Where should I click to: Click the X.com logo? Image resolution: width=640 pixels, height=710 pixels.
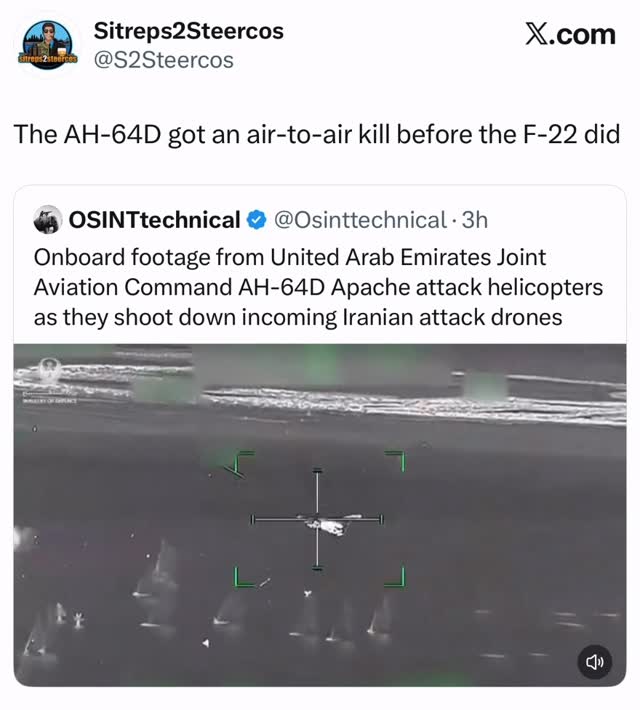[570, 34]
